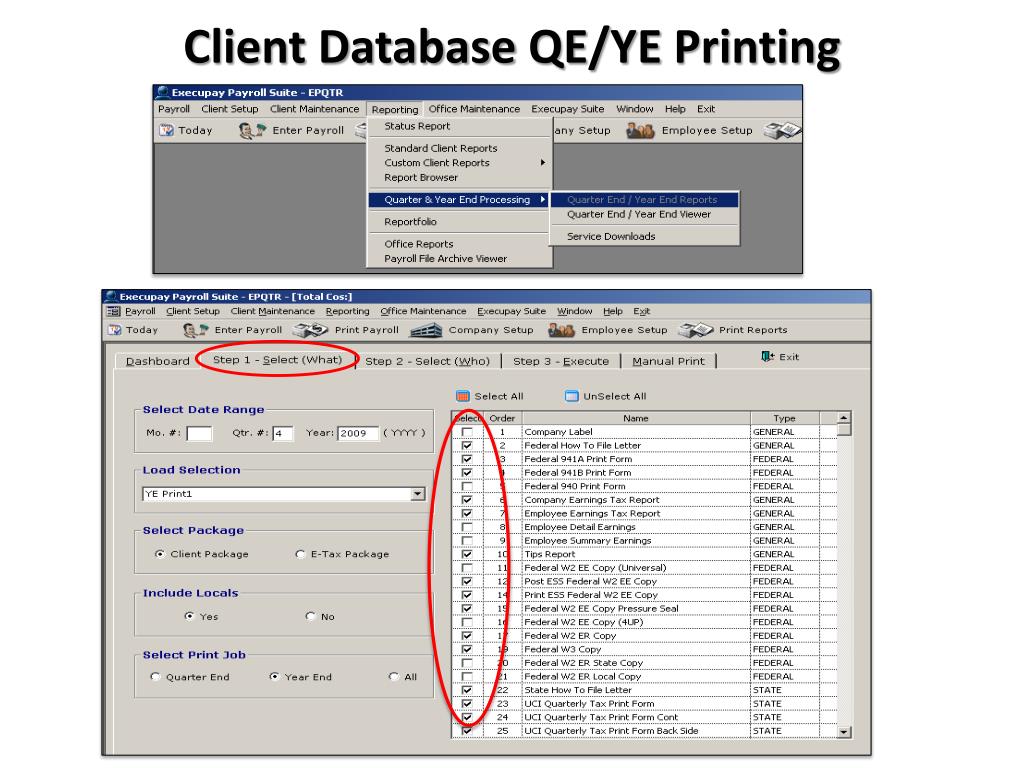Click the Order column header

click(502, 418)
